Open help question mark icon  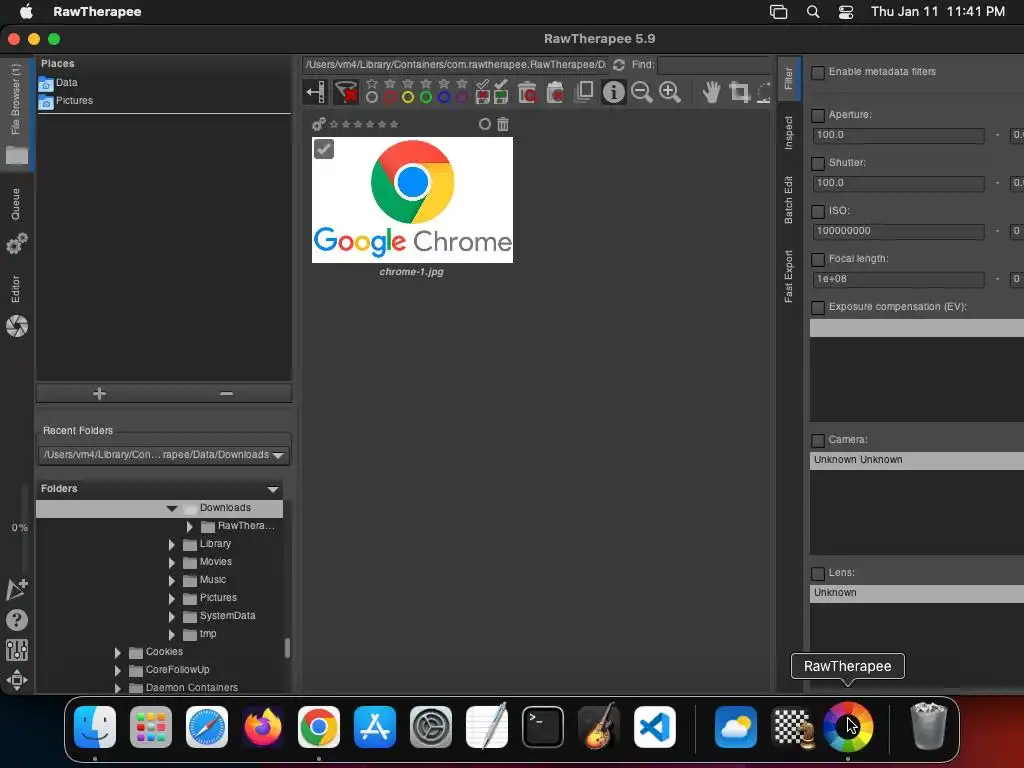[17, 620]
